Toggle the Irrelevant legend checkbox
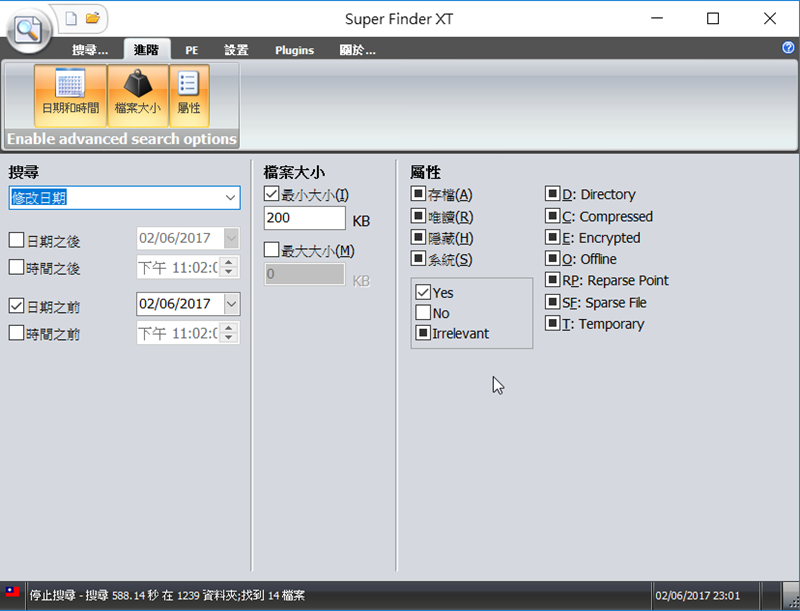The image size is (800, 611). point(423,333)
